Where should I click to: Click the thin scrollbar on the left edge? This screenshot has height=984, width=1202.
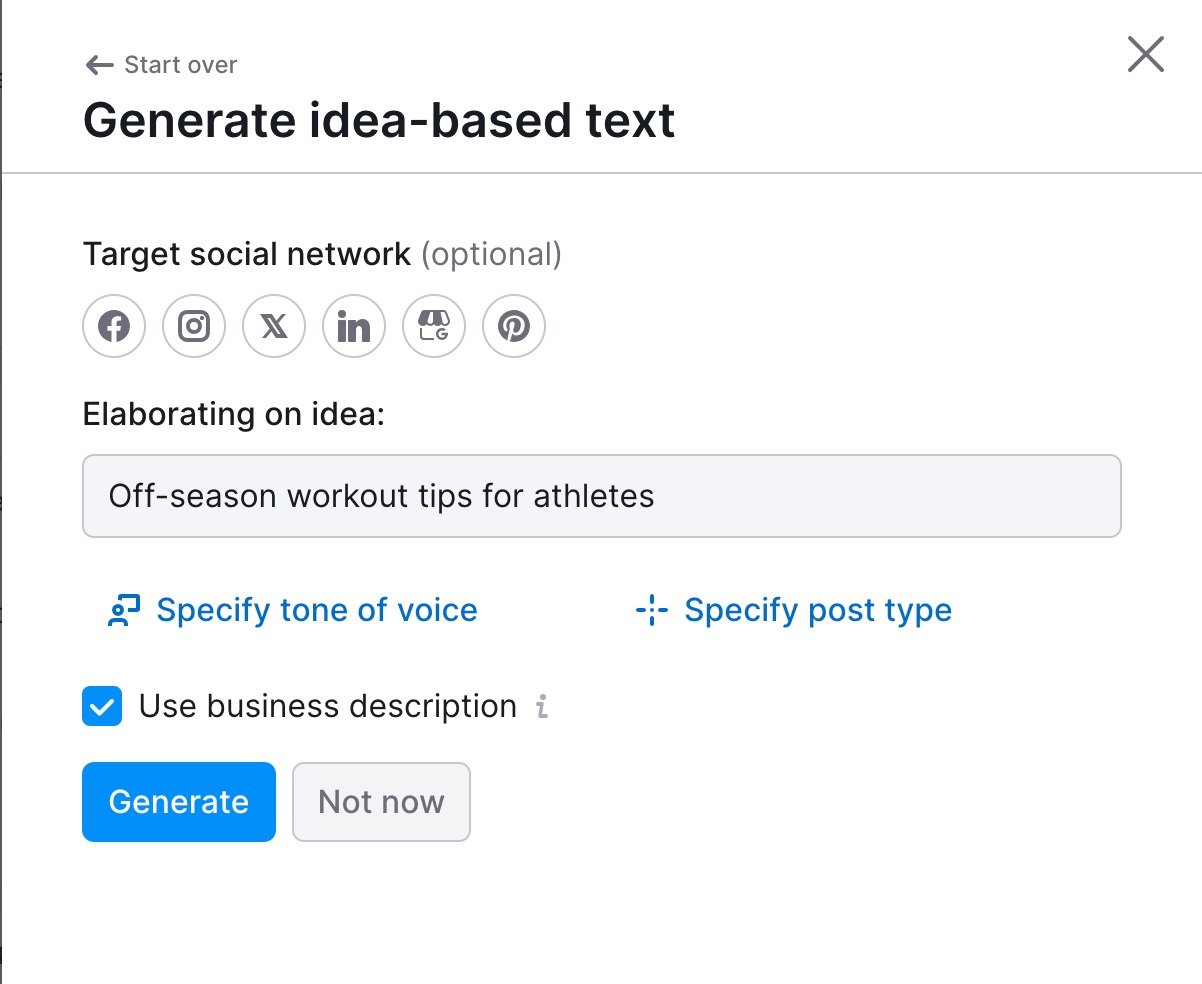coord(4,492)
